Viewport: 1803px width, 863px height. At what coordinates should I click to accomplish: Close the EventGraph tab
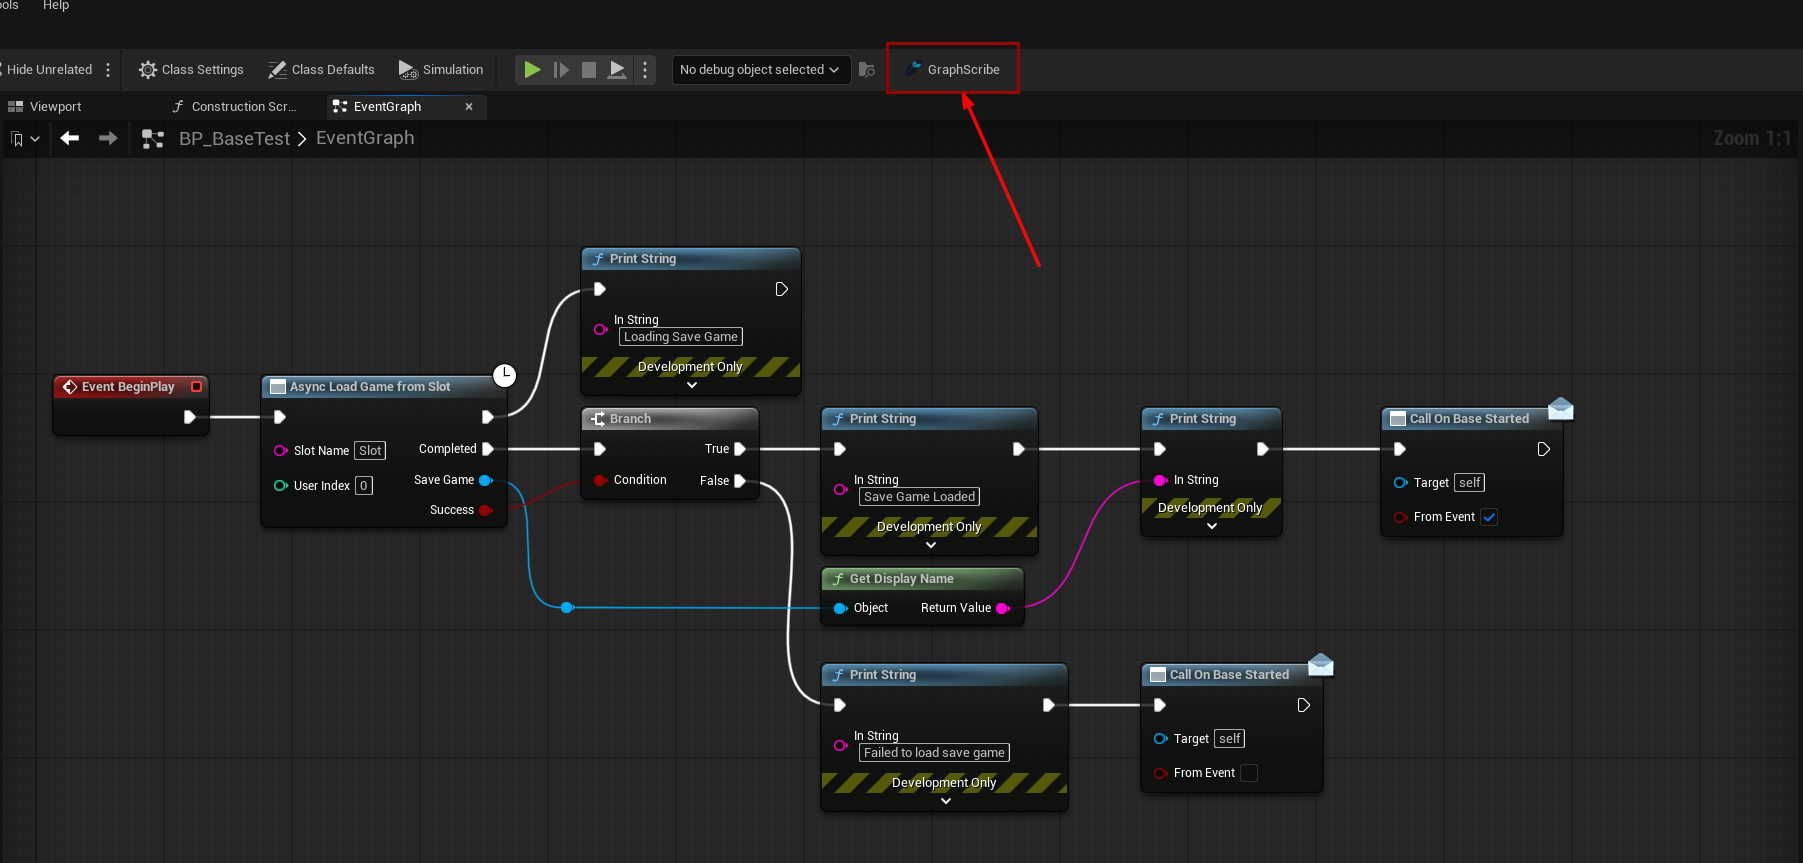click(469, 106)
